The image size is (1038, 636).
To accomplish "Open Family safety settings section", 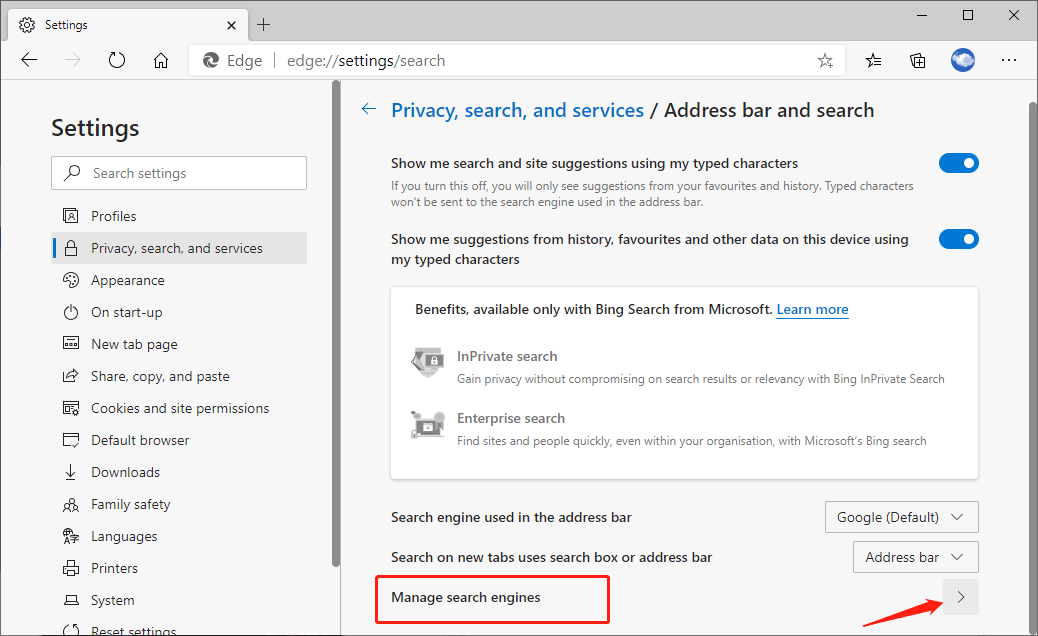I will [x=179, y=504].
